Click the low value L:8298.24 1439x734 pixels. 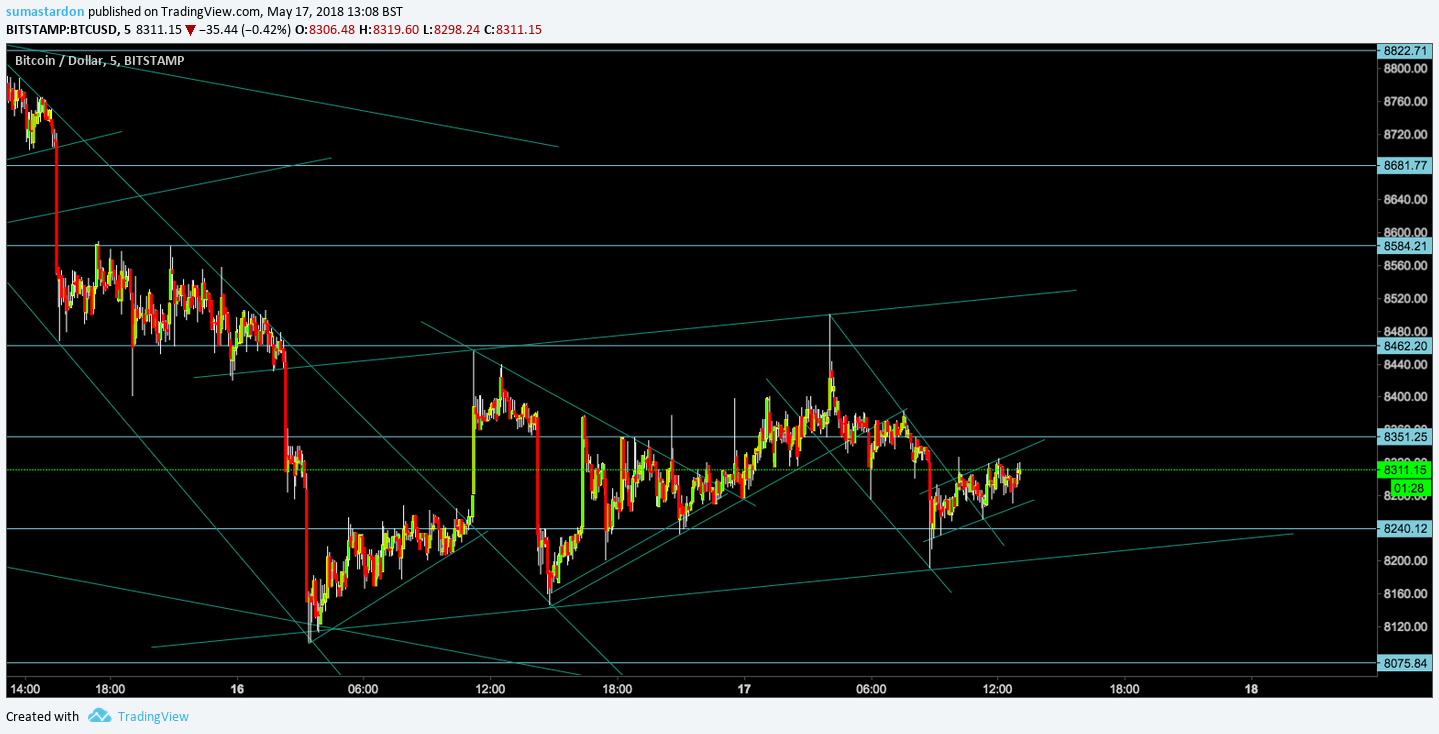[452, 29]
